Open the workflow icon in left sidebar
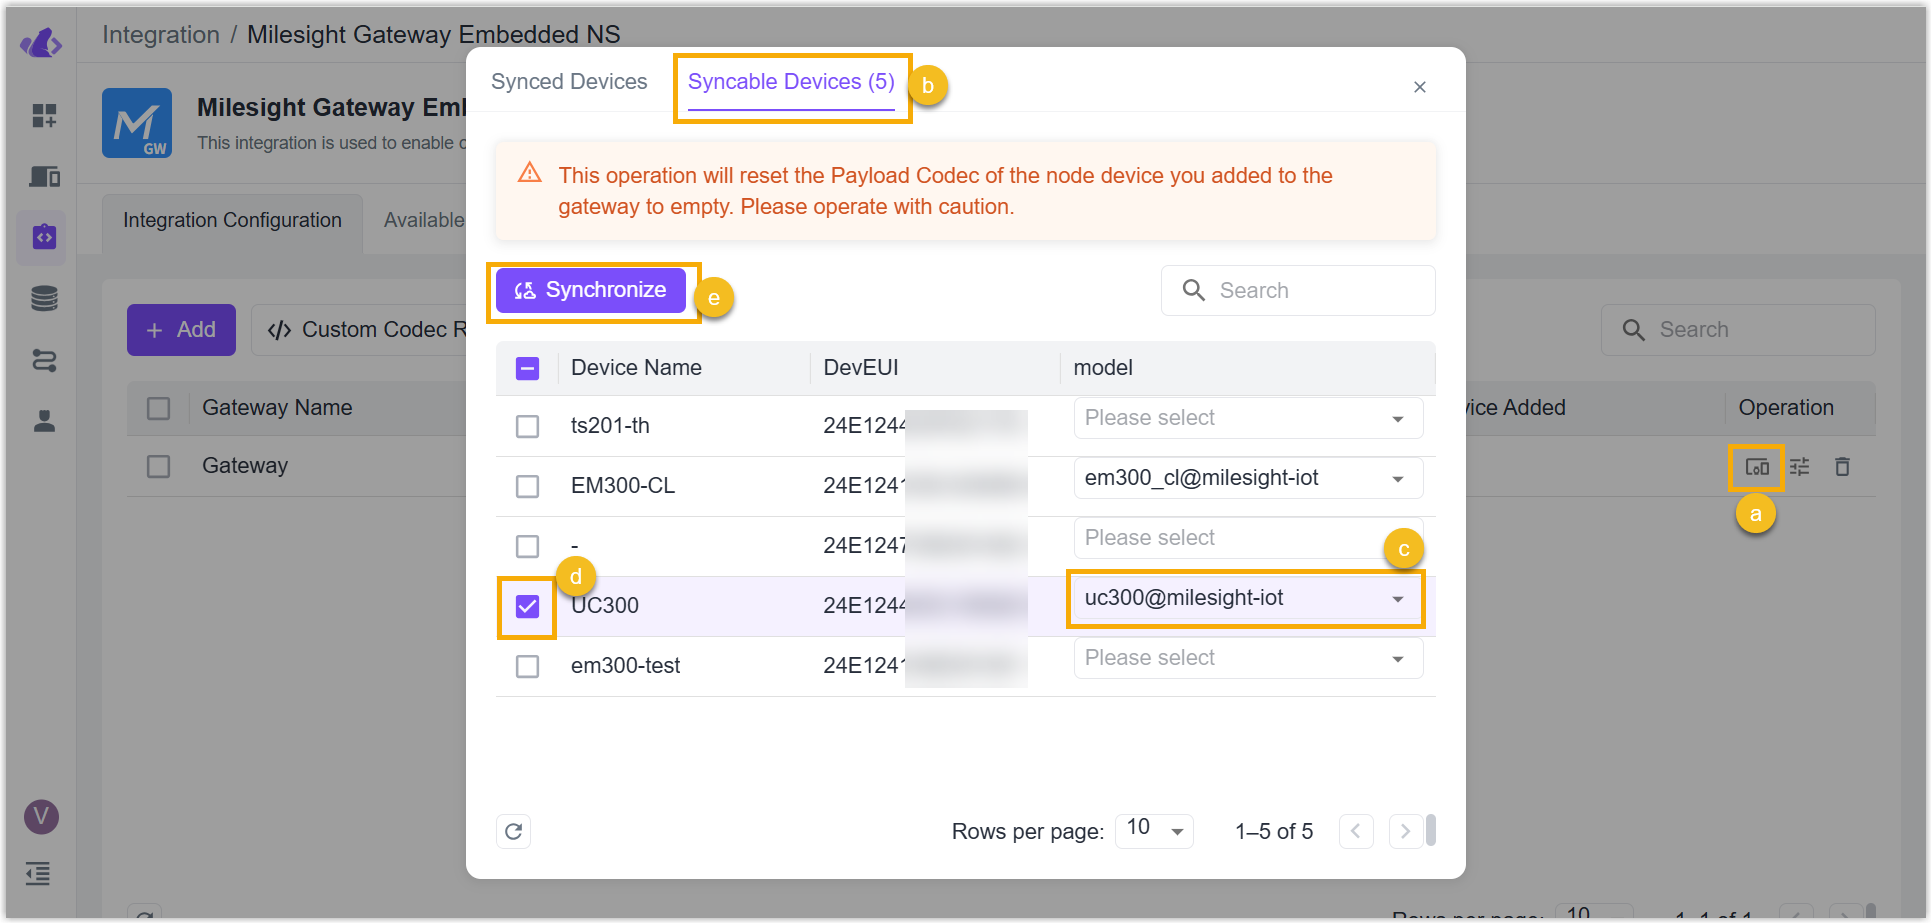Viewport: 1932px width, 924px height. click(44, 360)
